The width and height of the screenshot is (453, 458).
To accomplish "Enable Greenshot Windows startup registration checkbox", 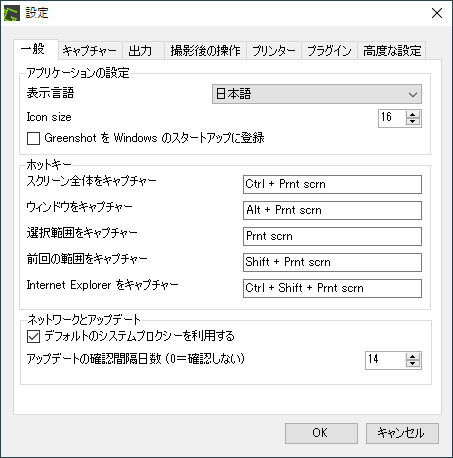I will pyautogui.click(x=33, y=138).
